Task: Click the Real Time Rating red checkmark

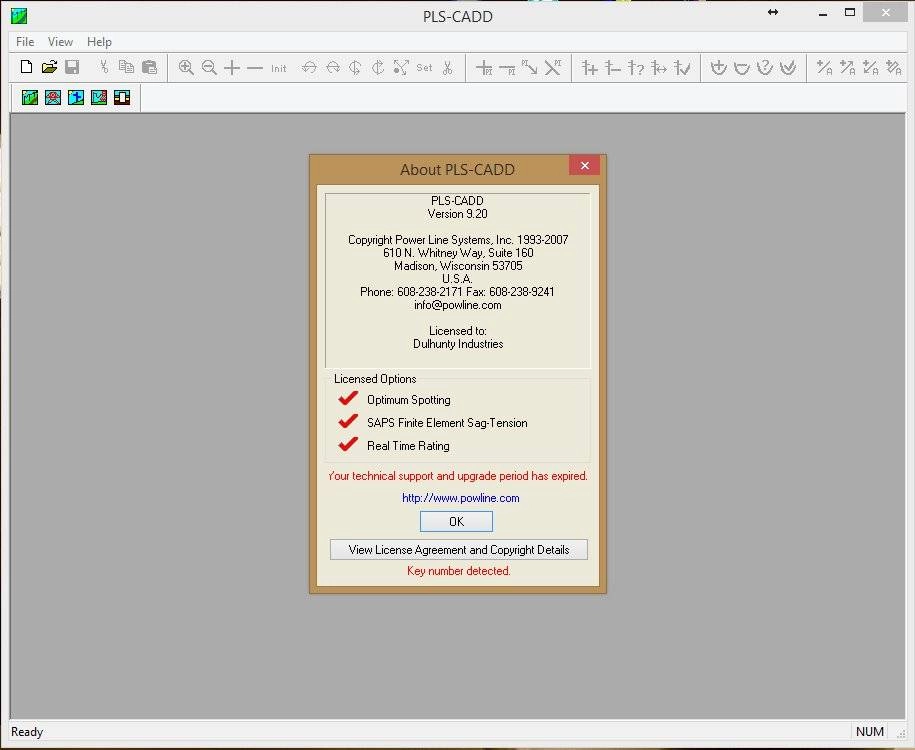Action: pos(348,444)
